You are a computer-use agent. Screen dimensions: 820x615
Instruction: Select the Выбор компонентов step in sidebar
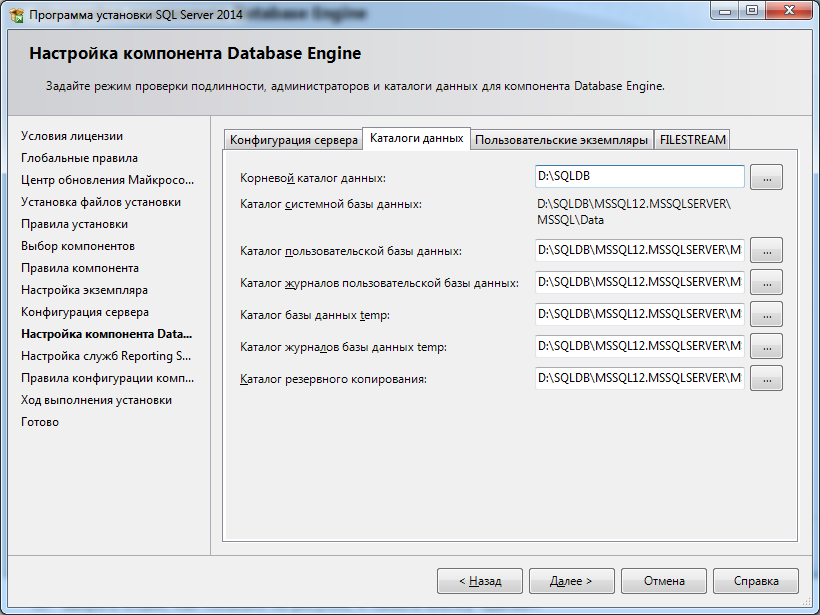(x=78, y=246)
